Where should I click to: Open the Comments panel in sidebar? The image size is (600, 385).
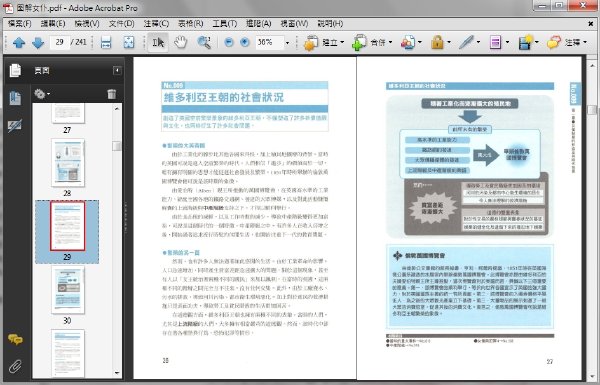15,339
